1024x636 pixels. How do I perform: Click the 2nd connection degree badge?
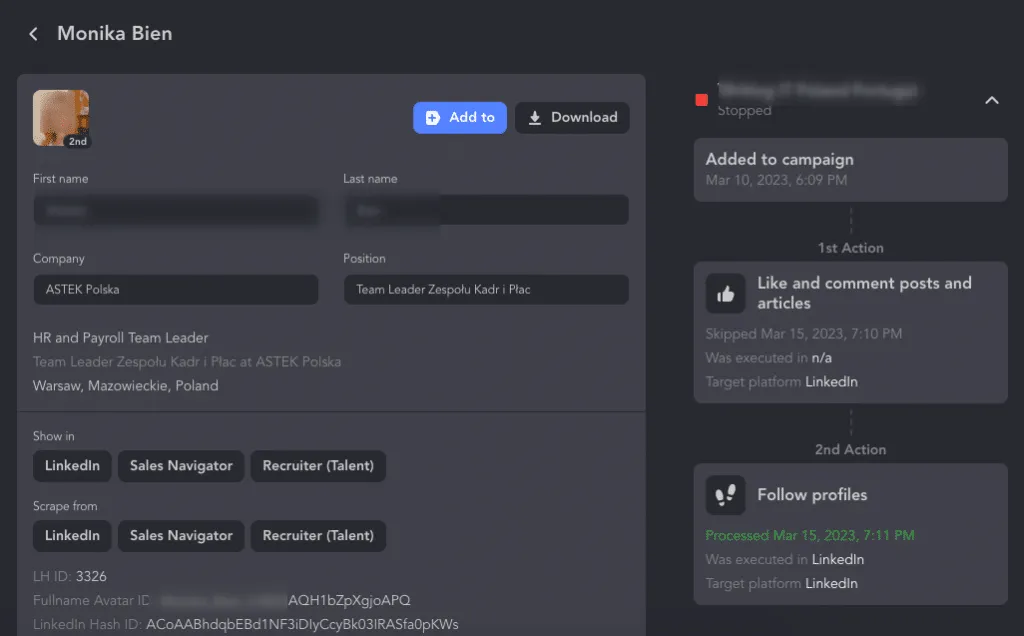[x=77, y=141]
